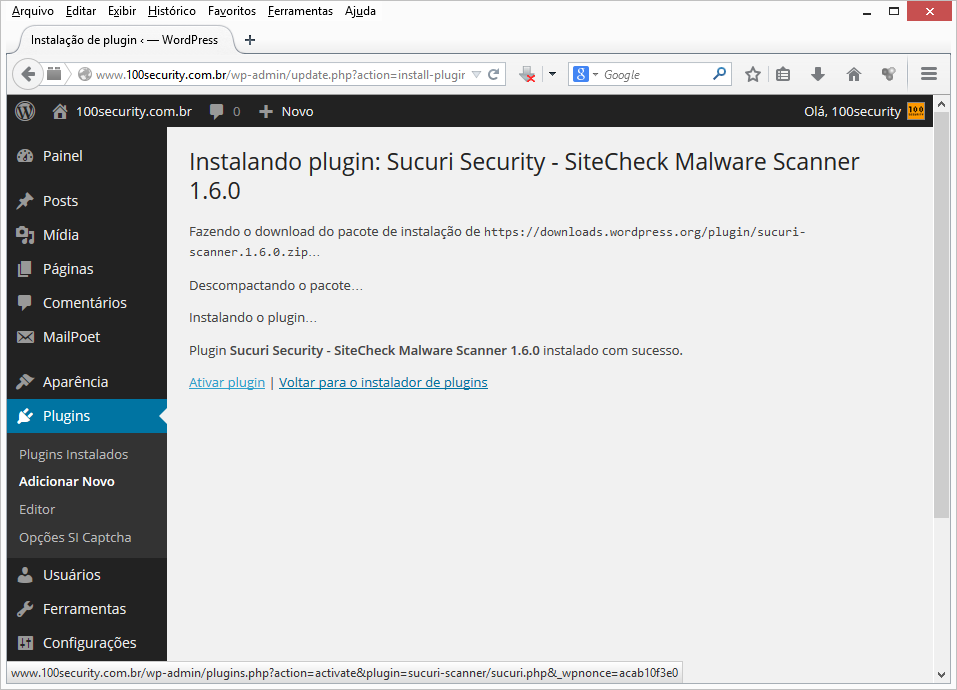957x690 pixels.
Task: Click the scrollbar up arrow
Action: pyautogui.click(x=941, y=104)
